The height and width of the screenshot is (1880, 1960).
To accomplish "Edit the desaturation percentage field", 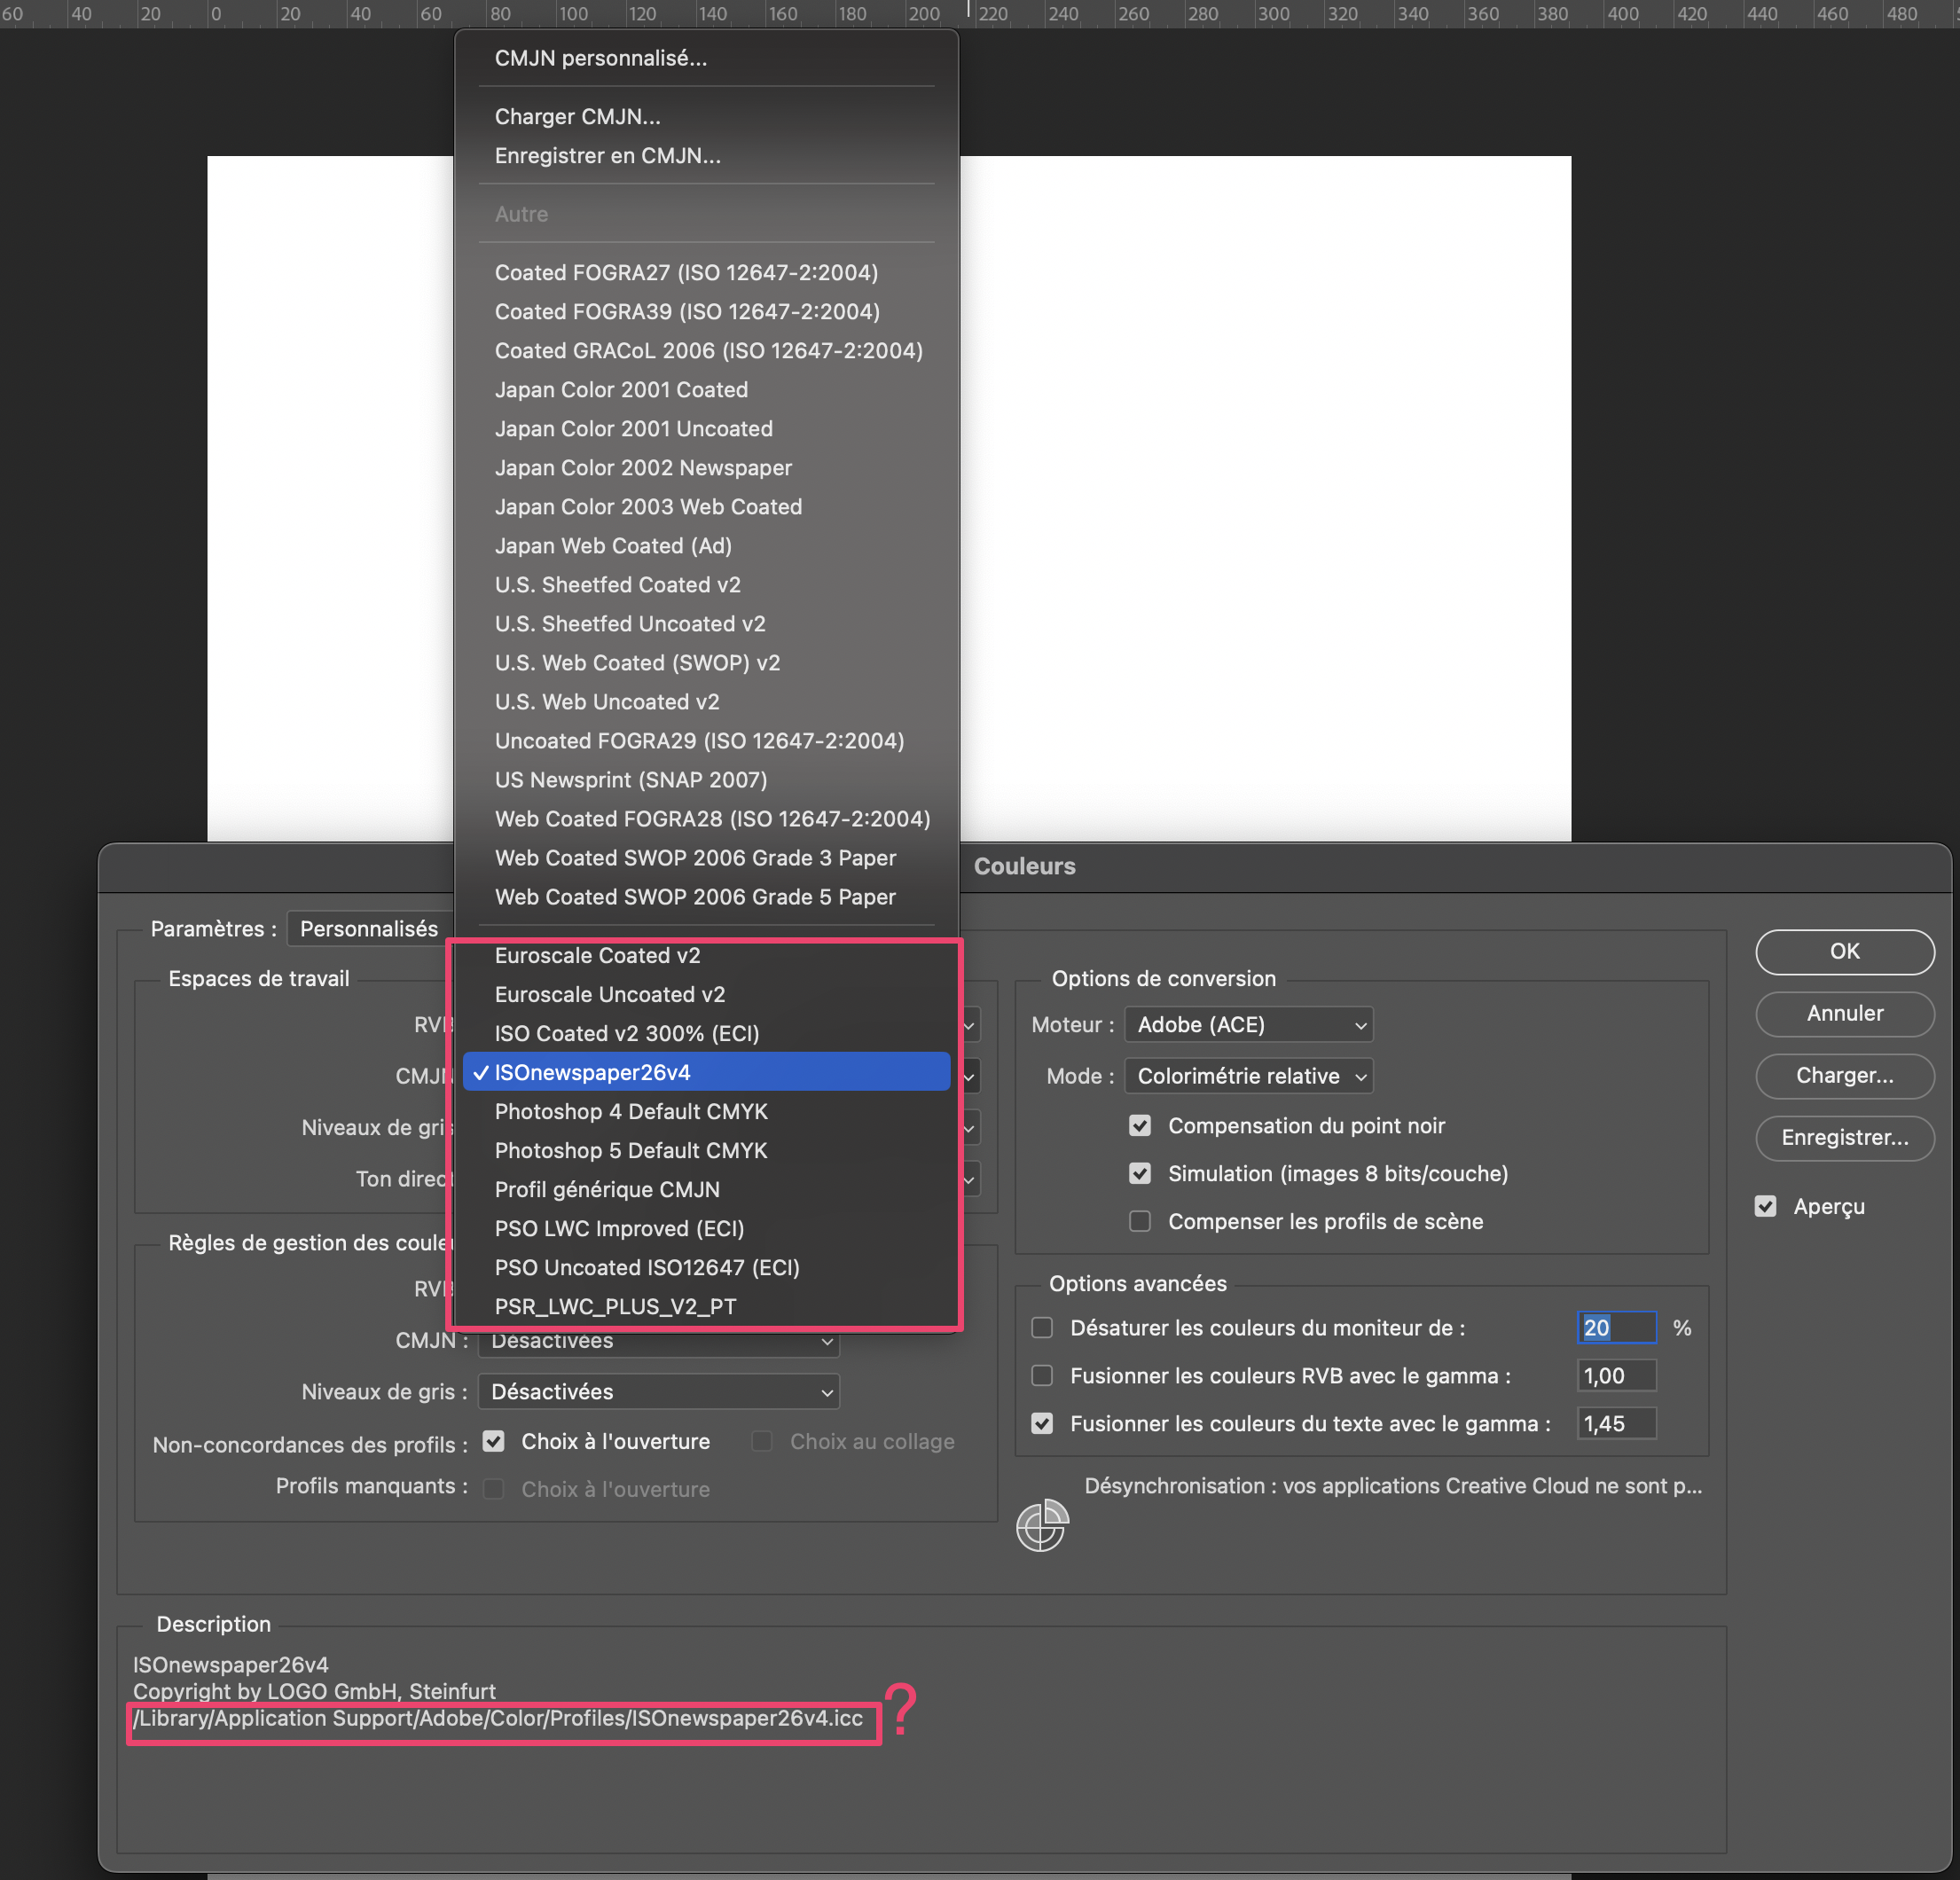I will coord(1616,1327).
